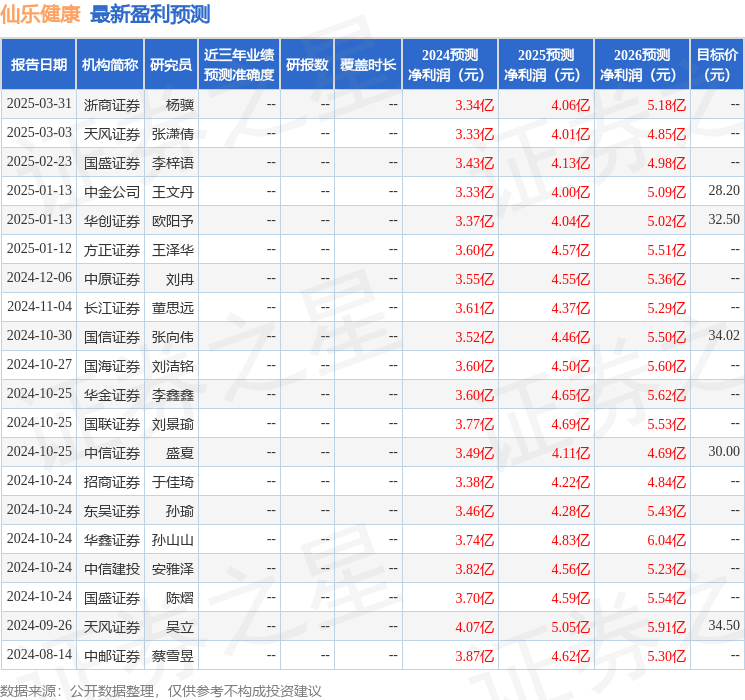Click analyst name 杨骥

coord(180,105)
